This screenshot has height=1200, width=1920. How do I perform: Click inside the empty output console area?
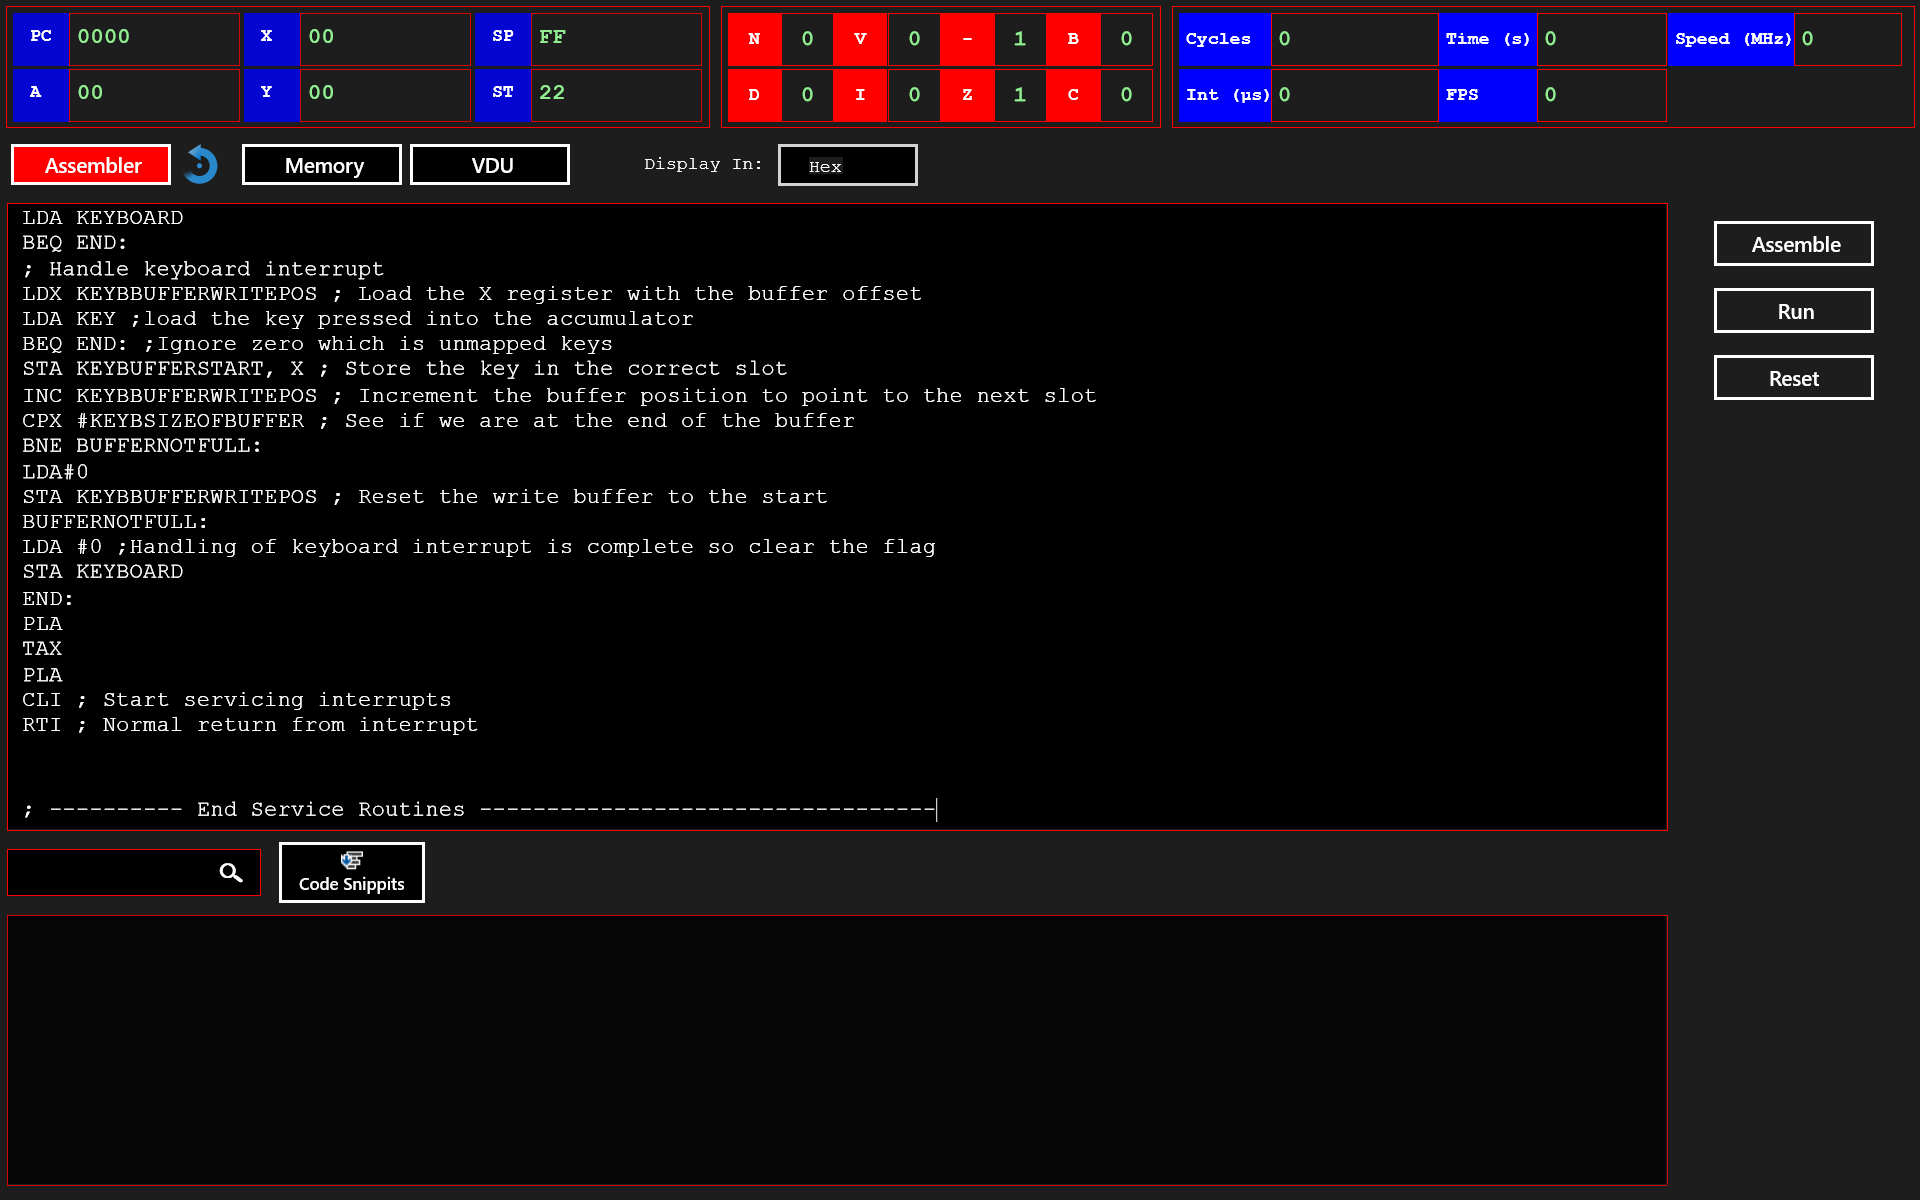click(836, 1050)
